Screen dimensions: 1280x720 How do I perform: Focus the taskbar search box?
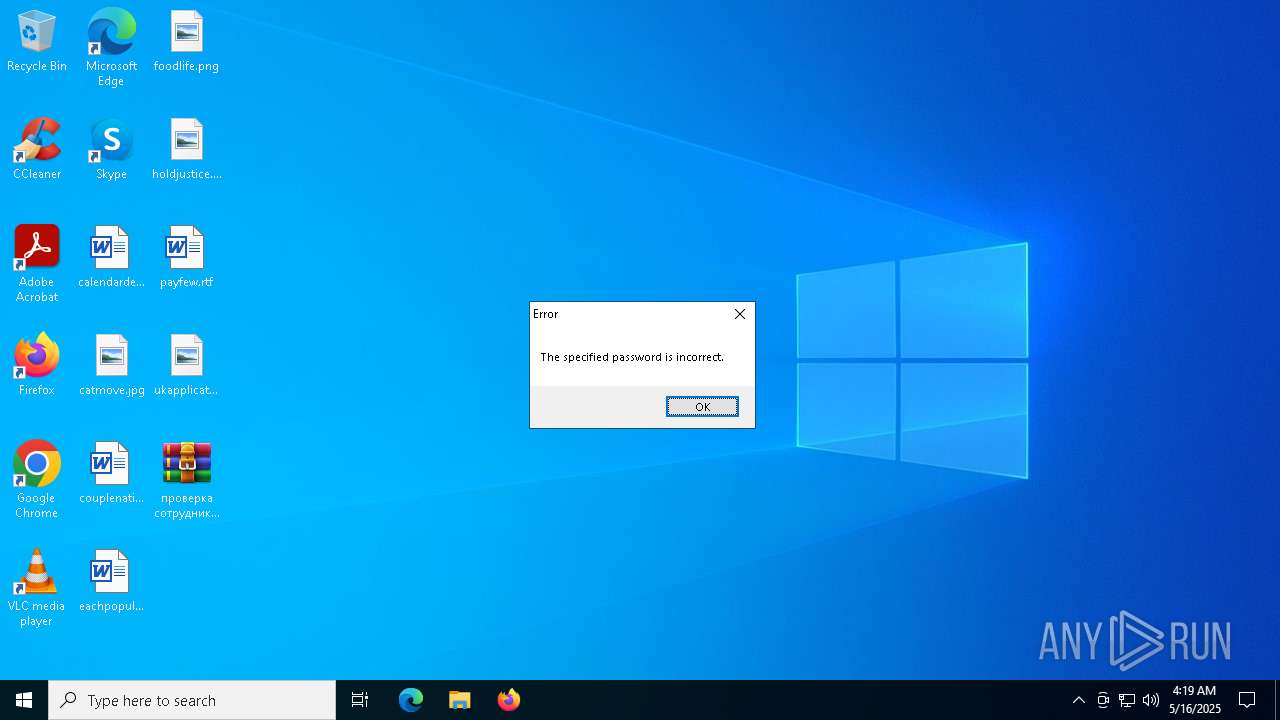[192, 700]
